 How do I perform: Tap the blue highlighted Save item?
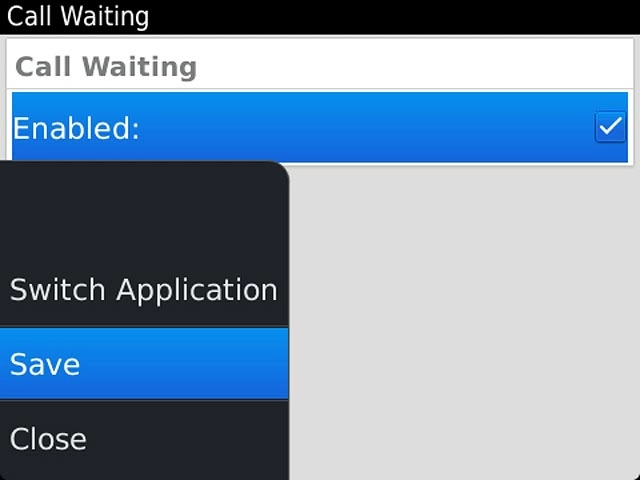coord(144,364)
